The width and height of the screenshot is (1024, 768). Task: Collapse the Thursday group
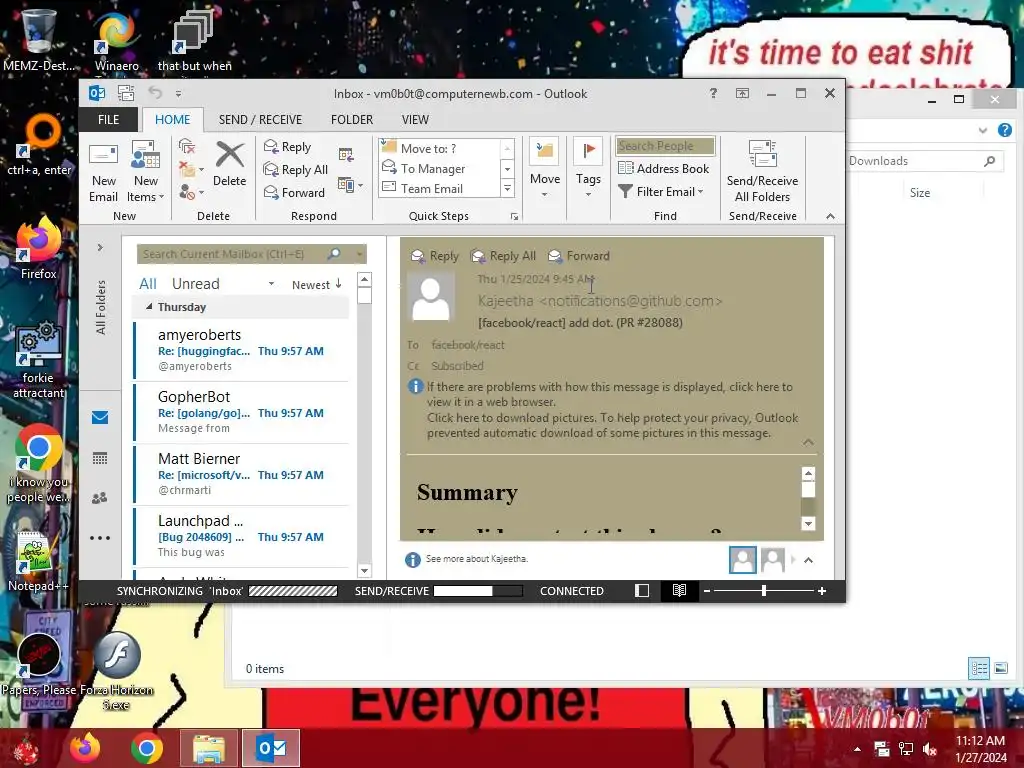click(149, 306)
